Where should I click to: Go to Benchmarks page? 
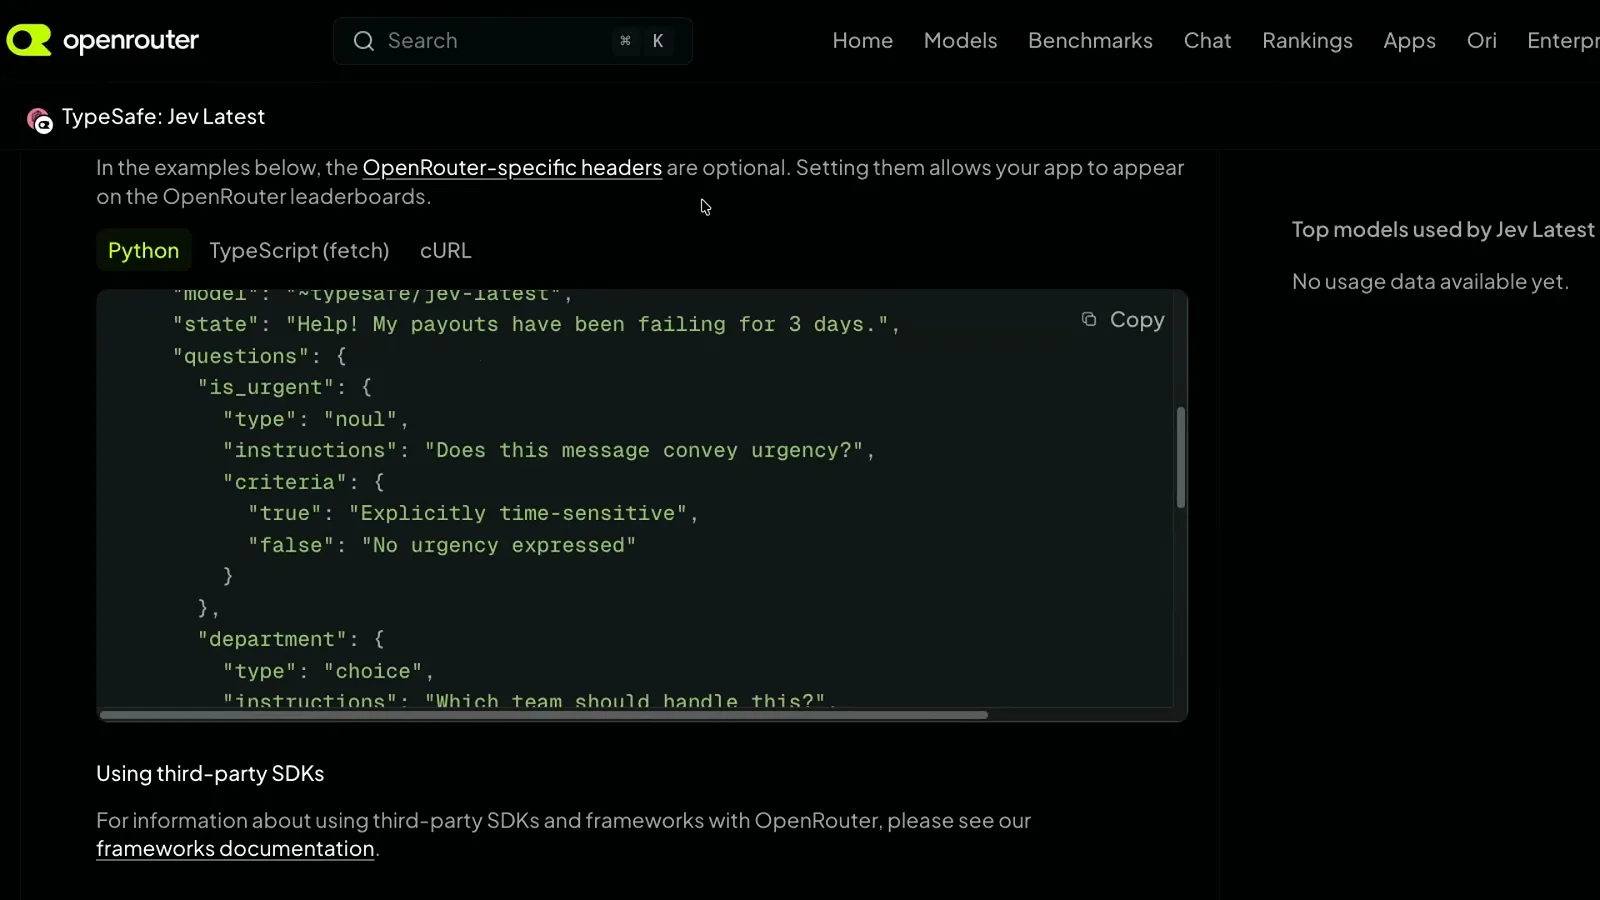point(1090,41)
